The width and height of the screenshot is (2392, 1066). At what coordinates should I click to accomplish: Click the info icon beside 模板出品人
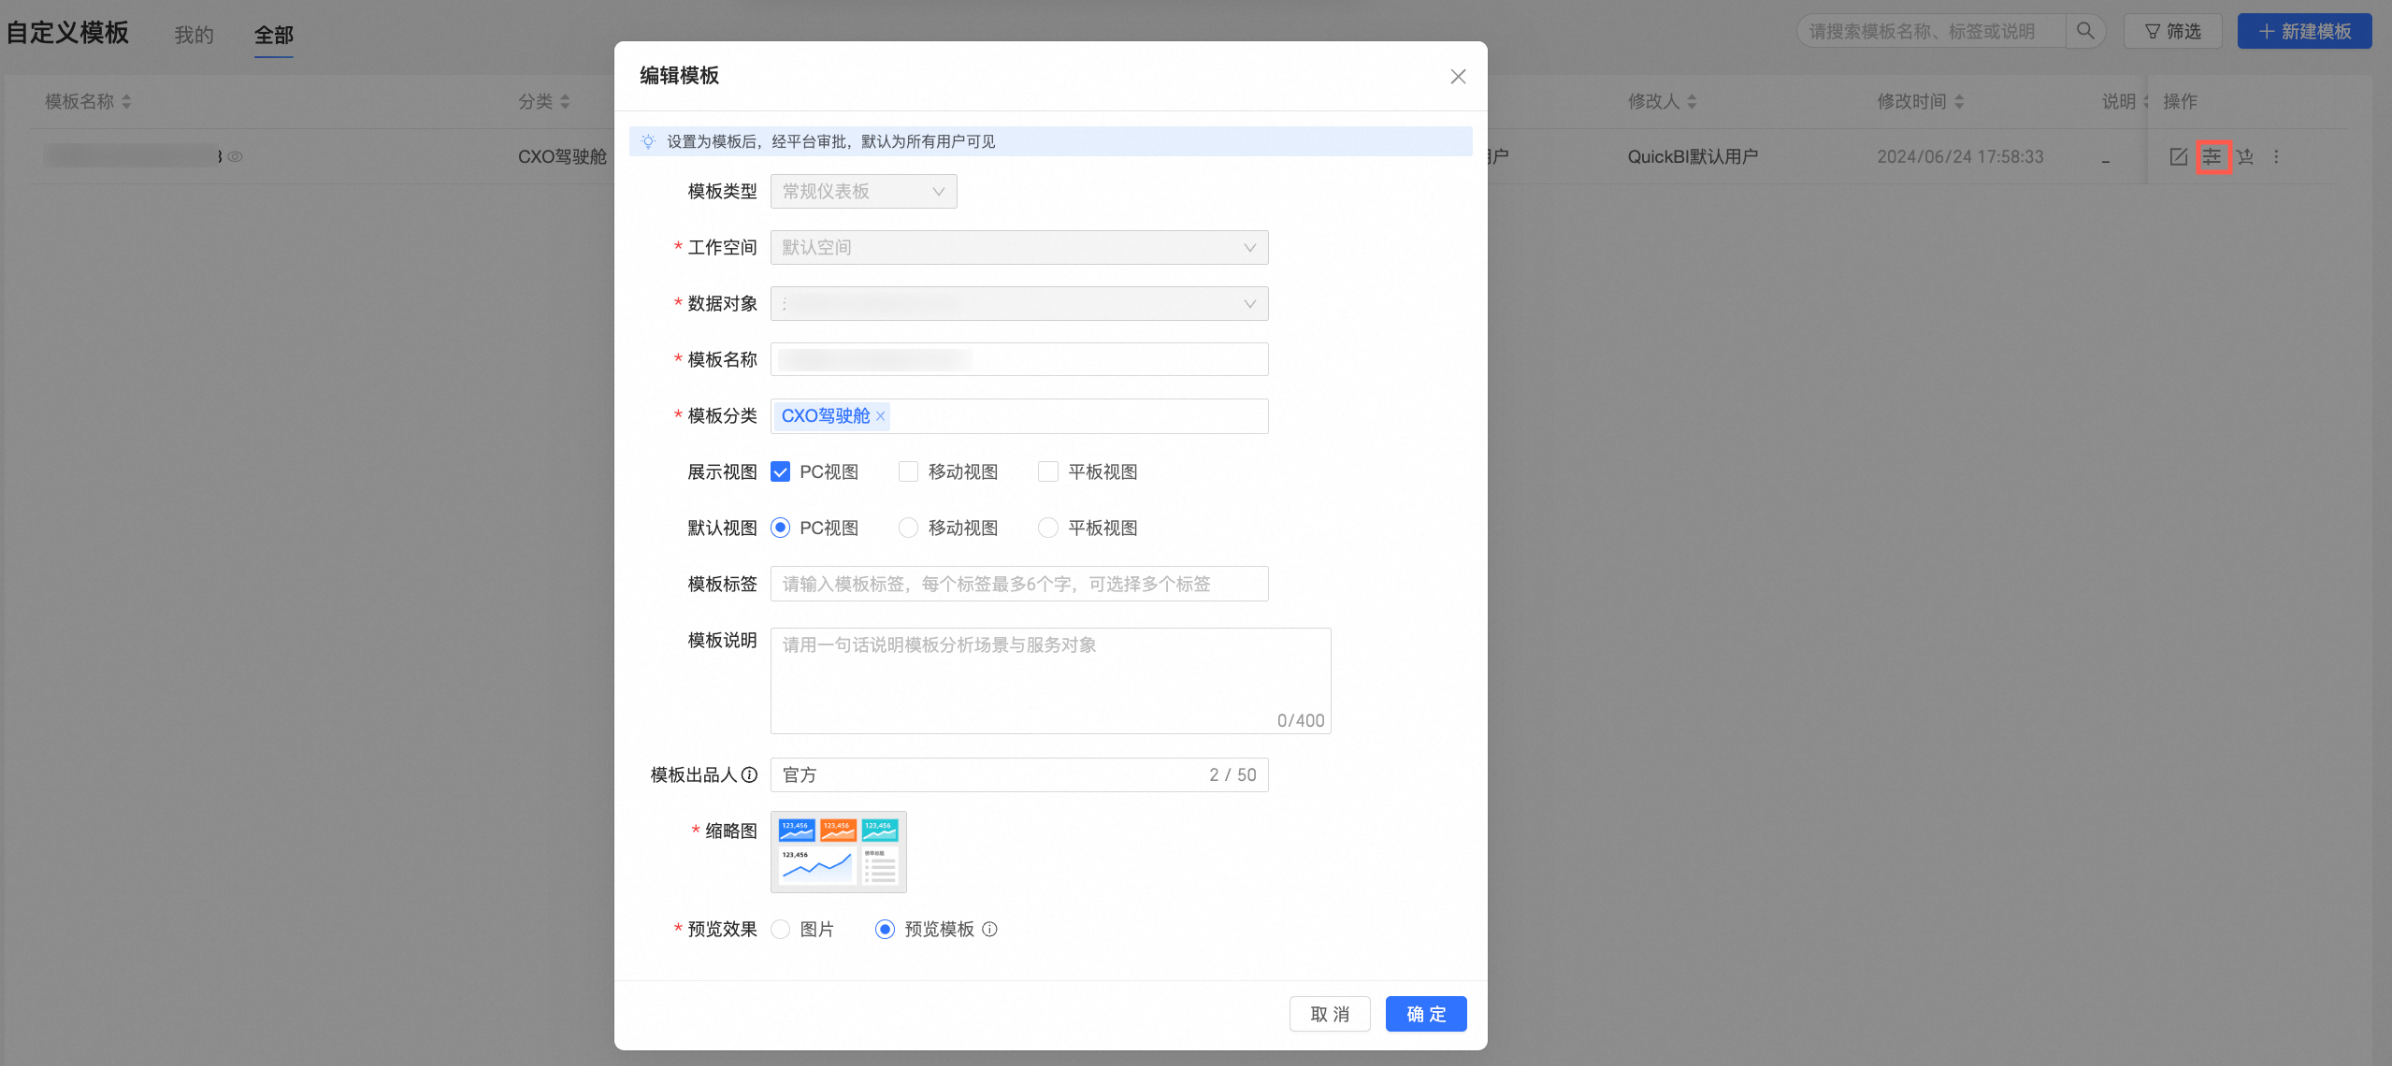tap(749, 775)
